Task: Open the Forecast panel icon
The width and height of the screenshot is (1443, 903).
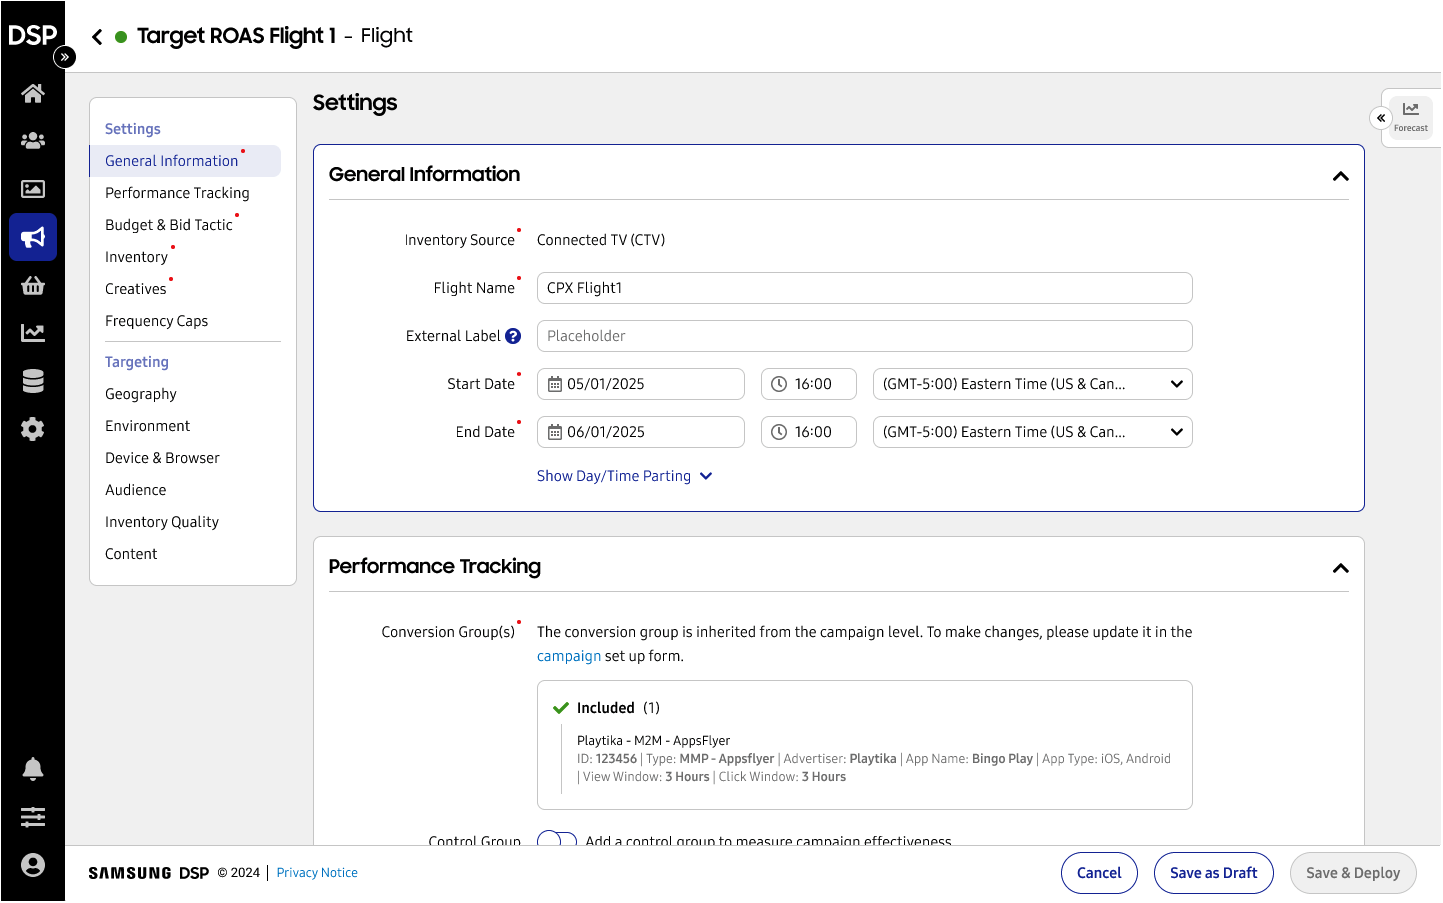Action: [x=1410, y=116]
